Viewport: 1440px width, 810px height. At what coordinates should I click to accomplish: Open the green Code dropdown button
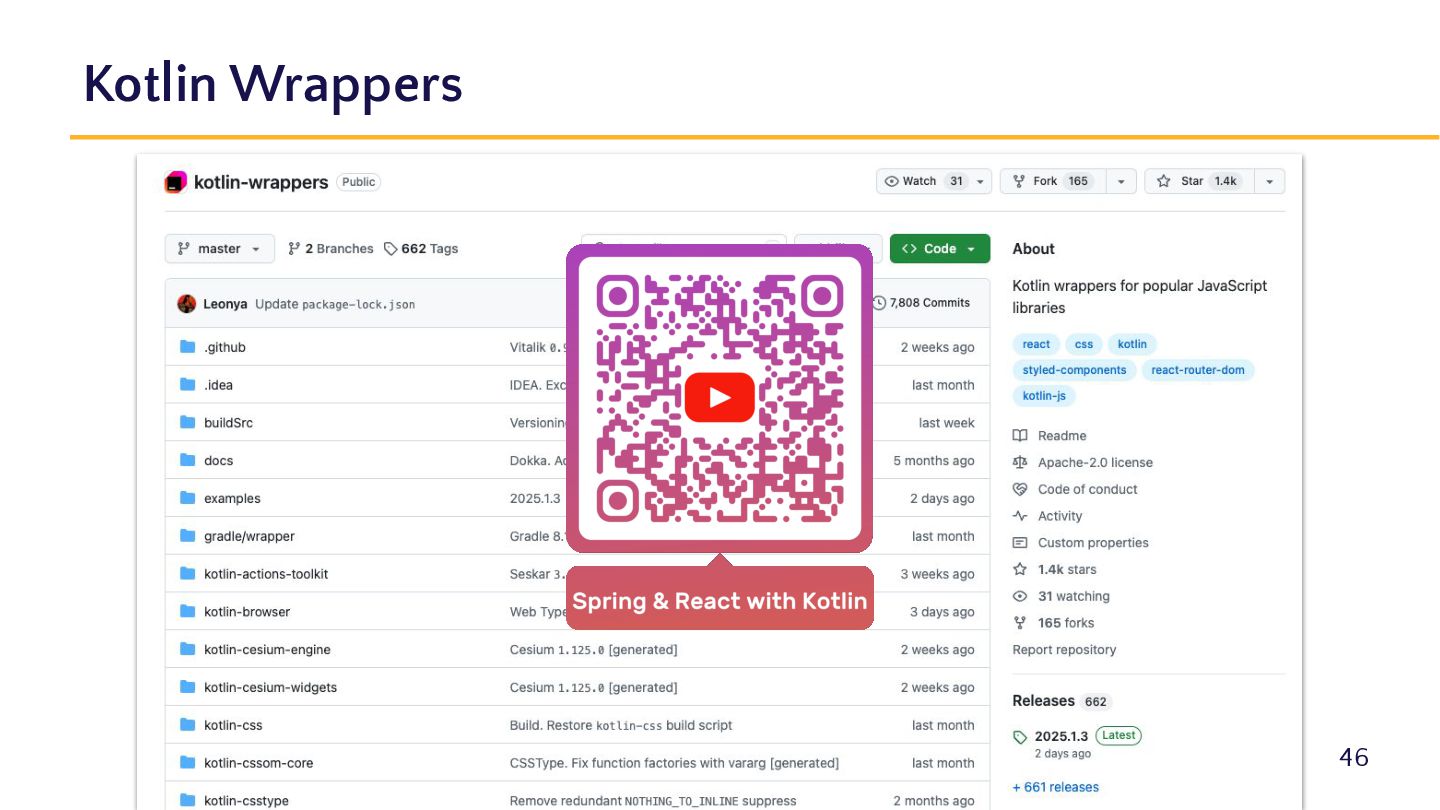pos(940,249)
